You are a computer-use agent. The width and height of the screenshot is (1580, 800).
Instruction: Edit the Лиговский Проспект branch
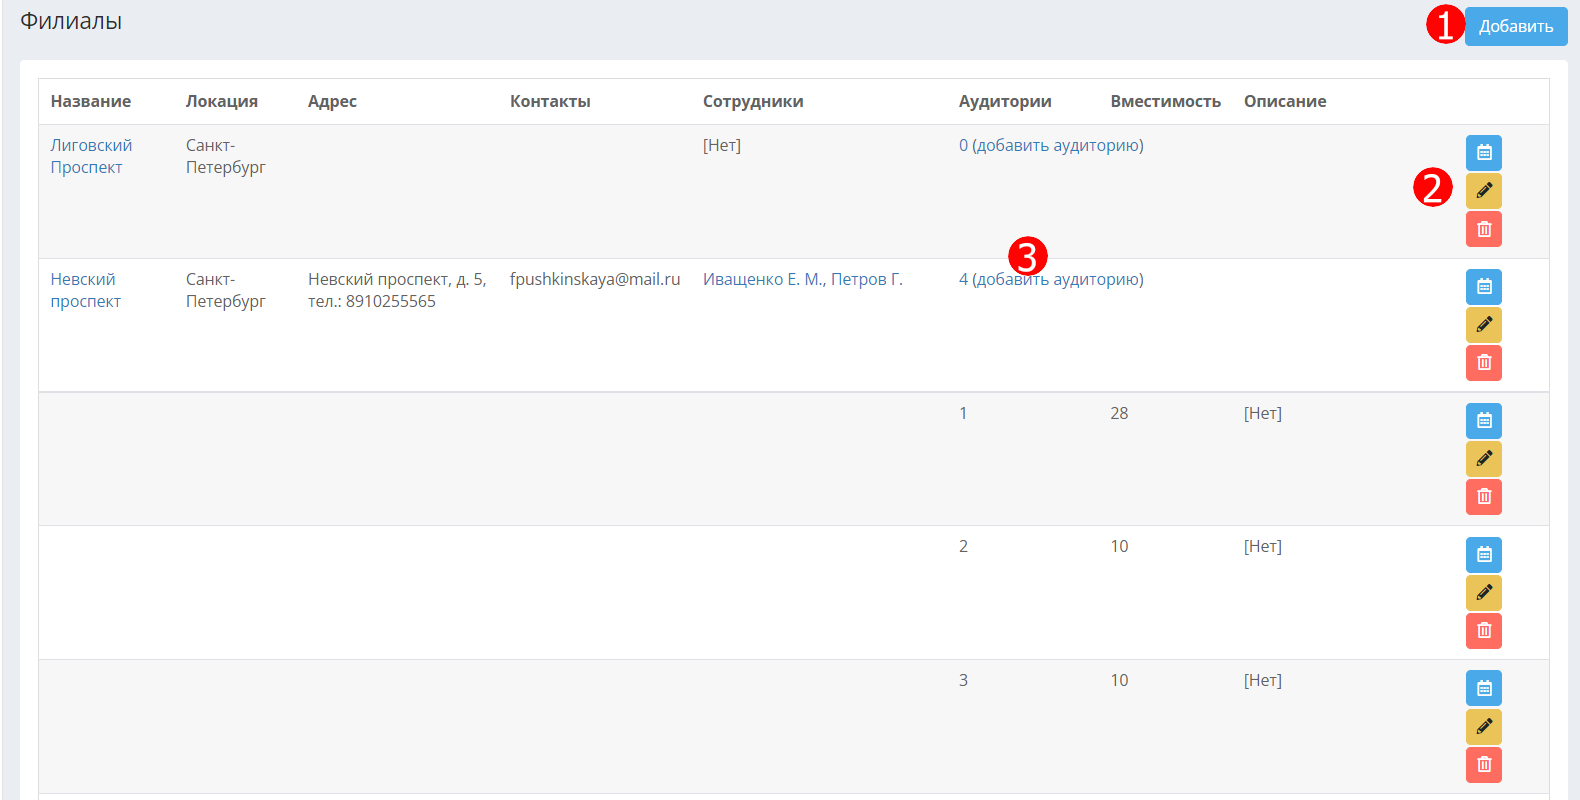tap(1484, 191)
